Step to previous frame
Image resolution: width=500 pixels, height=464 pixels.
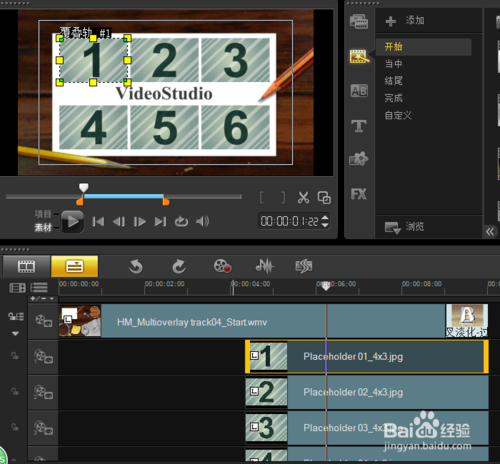tap(119, 222)
